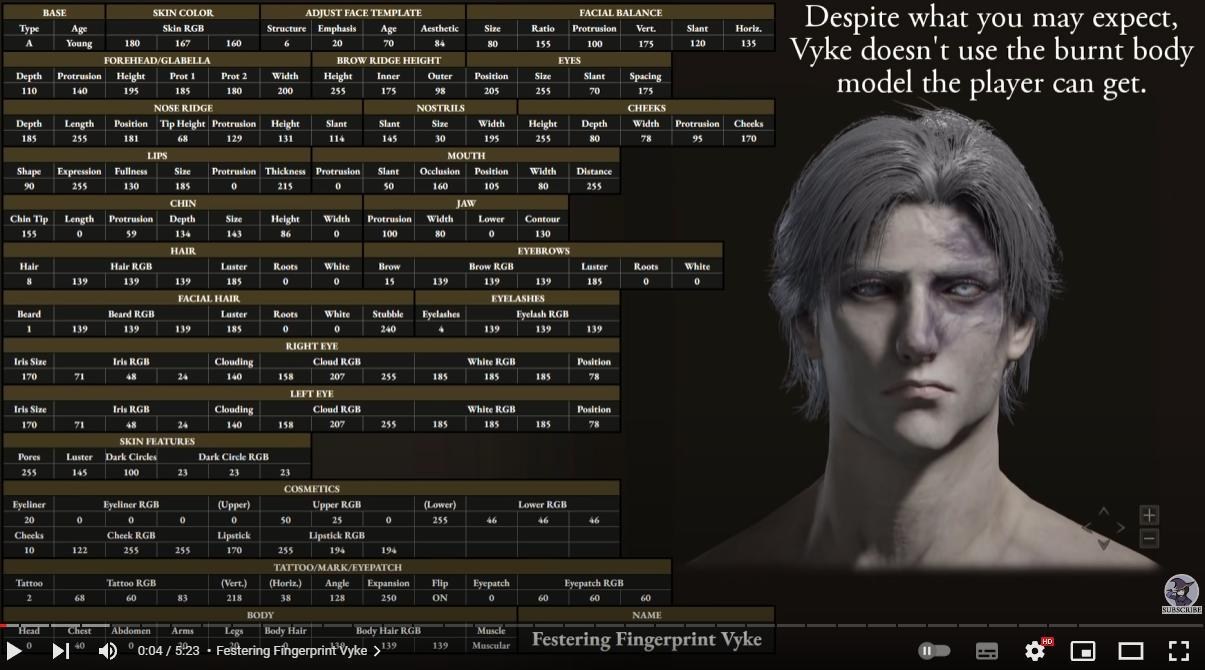1205x670 pixels.
Task: Click the channel subscribe logo on video
Action: (x=1181, y=594)
